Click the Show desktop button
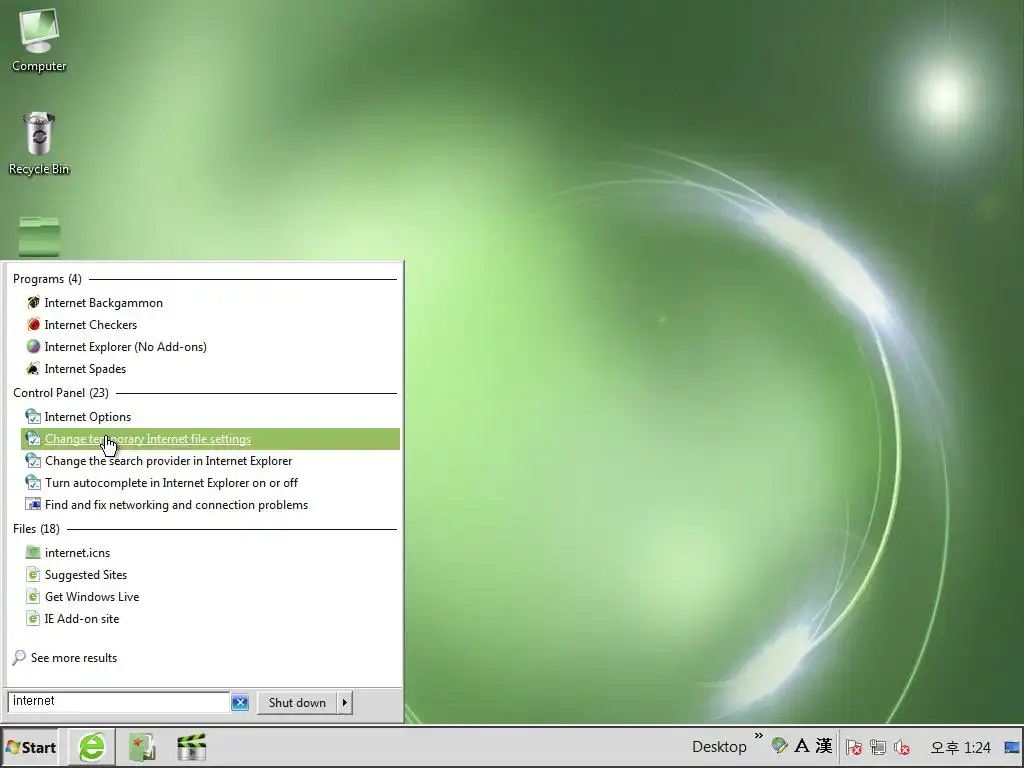Viewport: 1024px width, 768px height. pyautogui.click(x=1012, y=747)
